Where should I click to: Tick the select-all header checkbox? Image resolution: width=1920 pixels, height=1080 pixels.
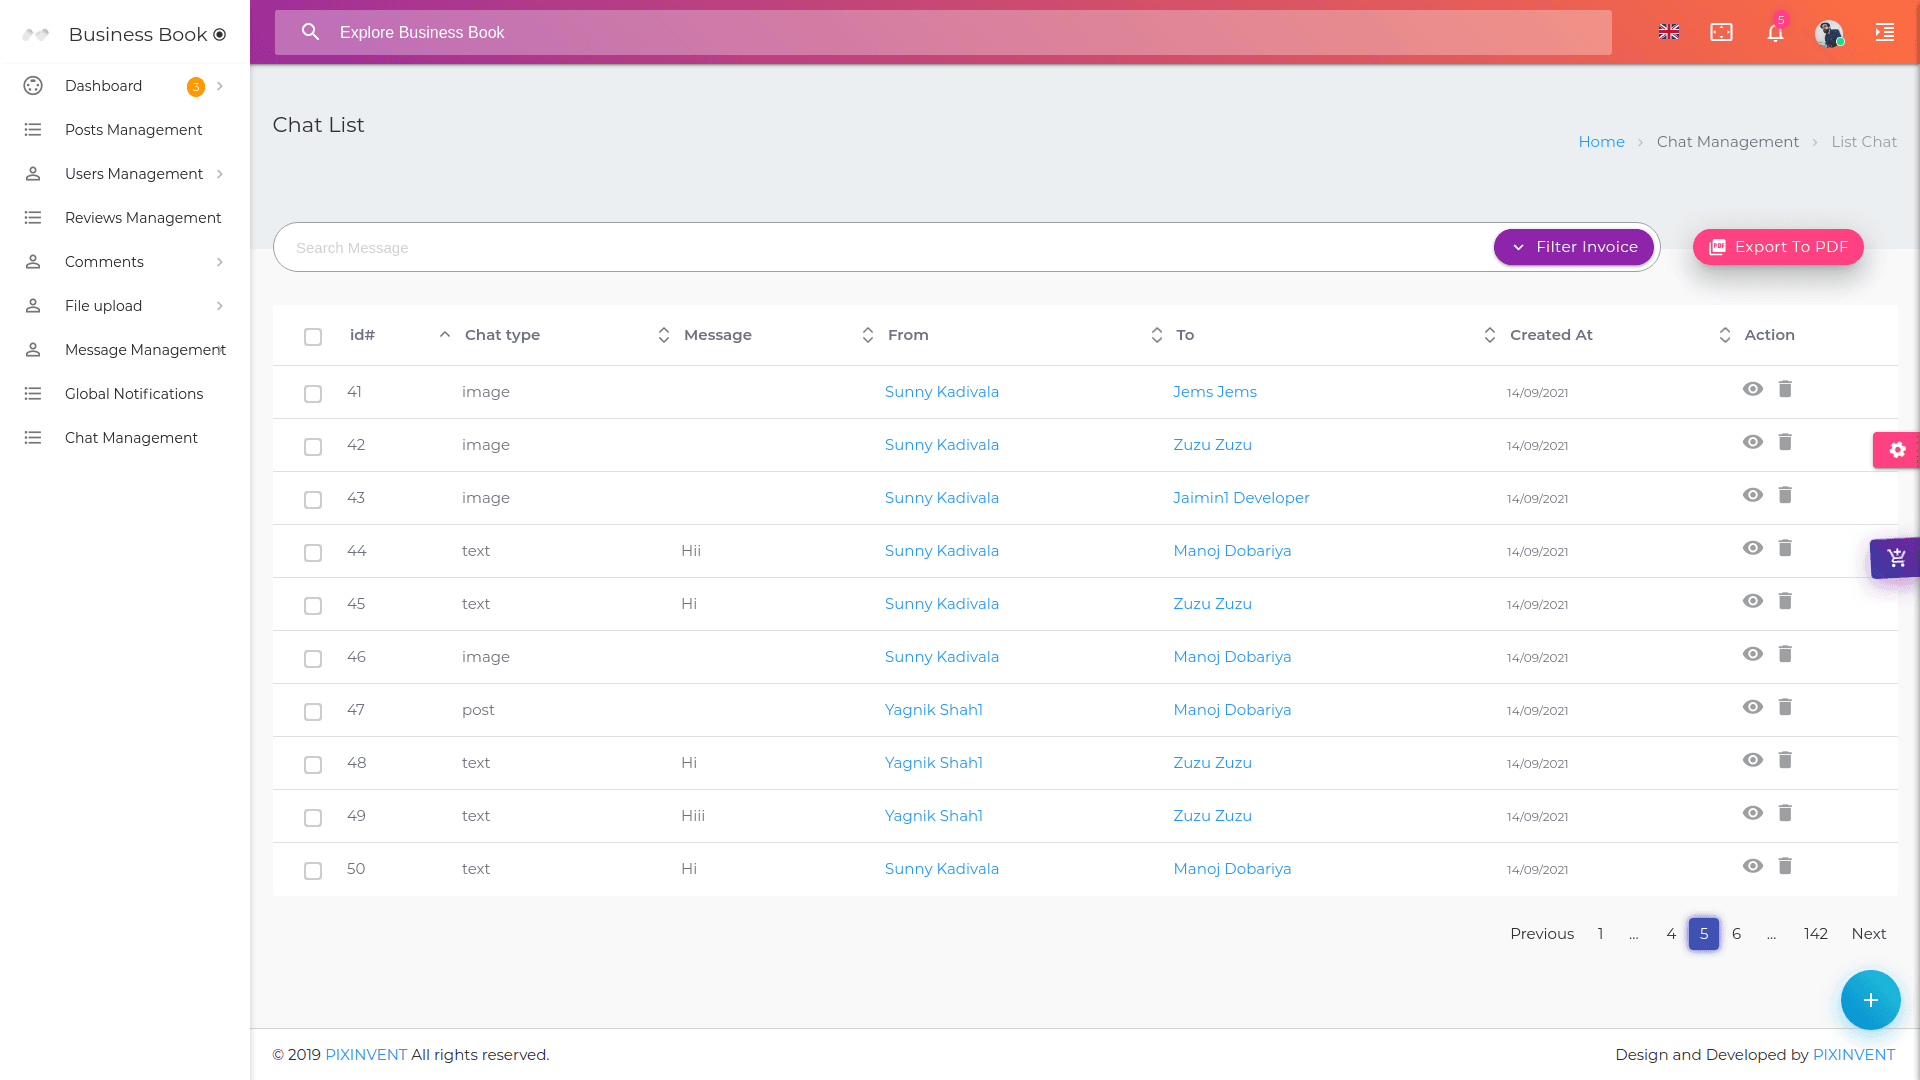(x=313, y=337)
